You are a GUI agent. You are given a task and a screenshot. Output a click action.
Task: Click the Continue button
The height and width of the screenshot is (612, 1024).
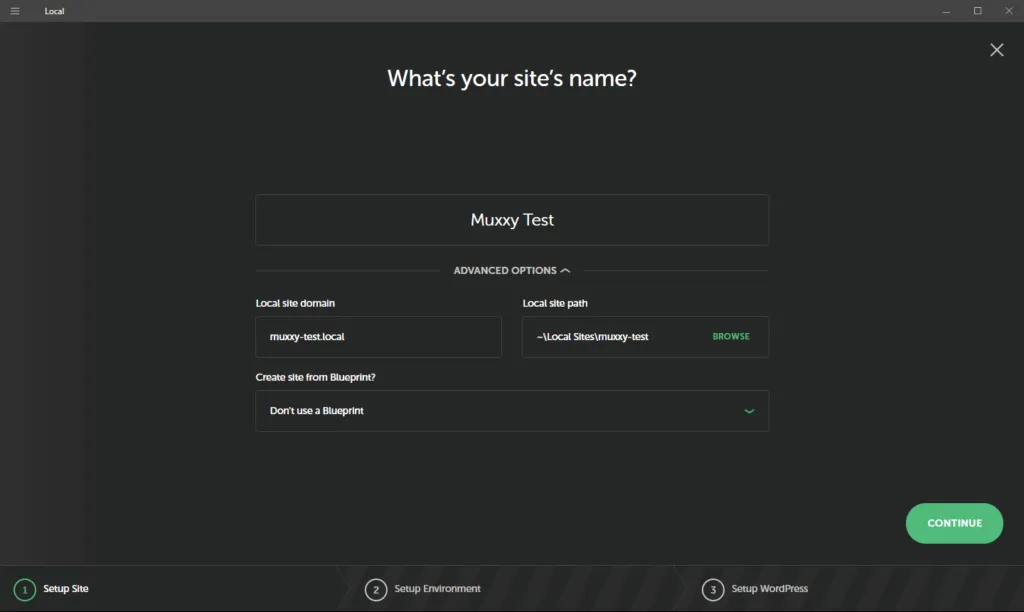click(x=954, y=523)
